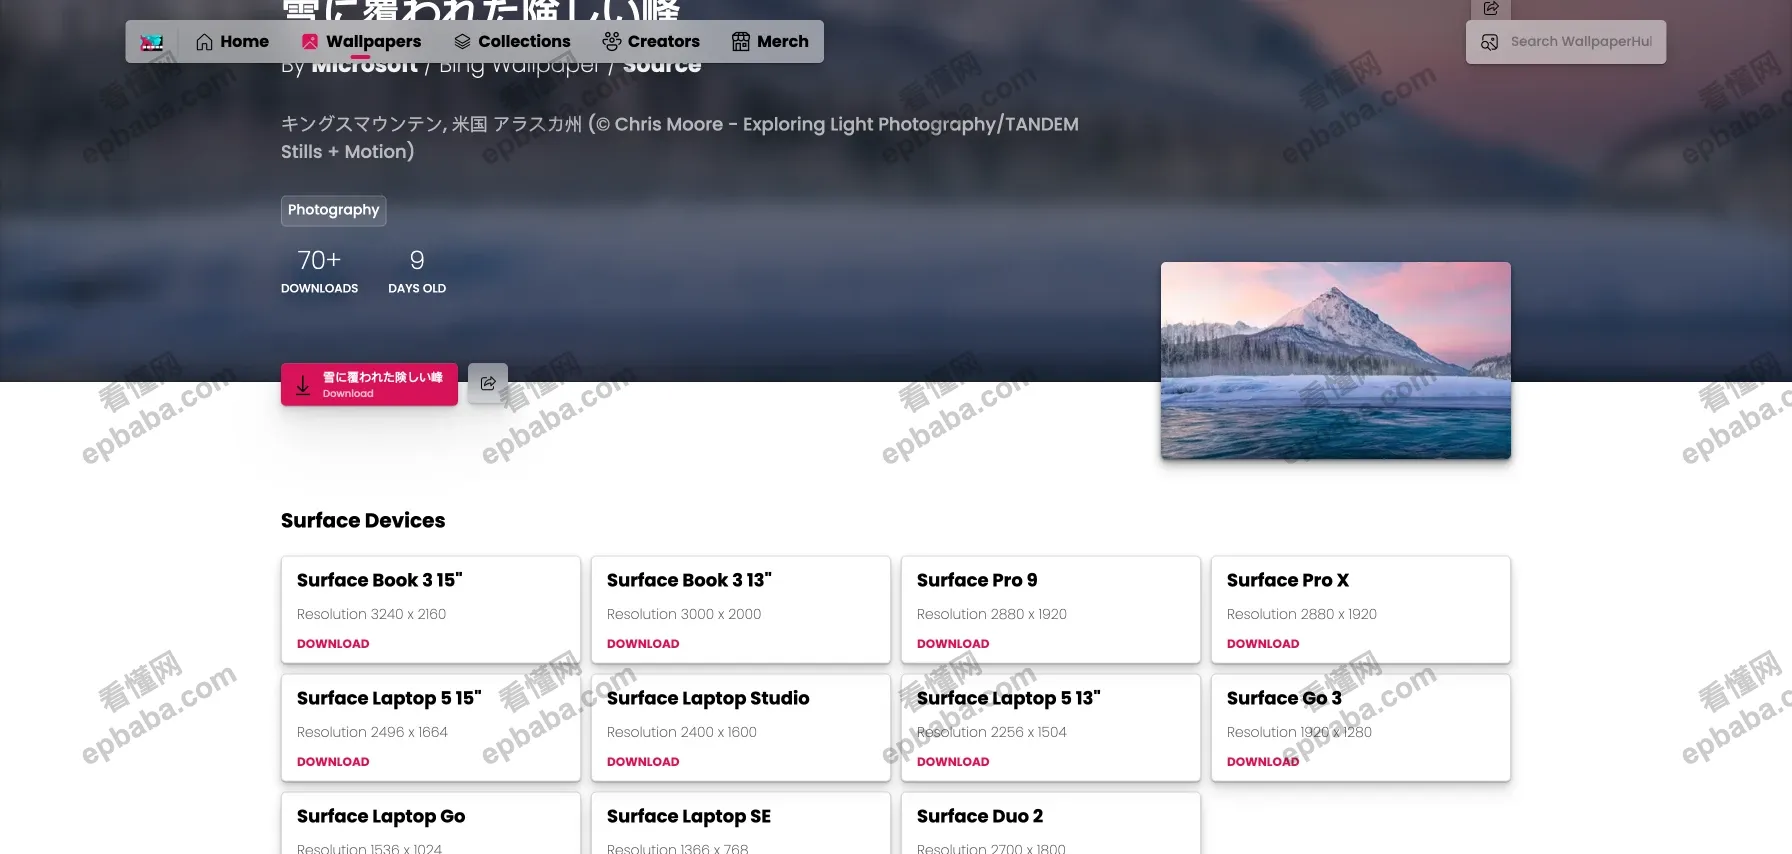Click Resolution 3240 x 2160 text
Viewport: 1792px width, 854px height.
pos(371,614)
